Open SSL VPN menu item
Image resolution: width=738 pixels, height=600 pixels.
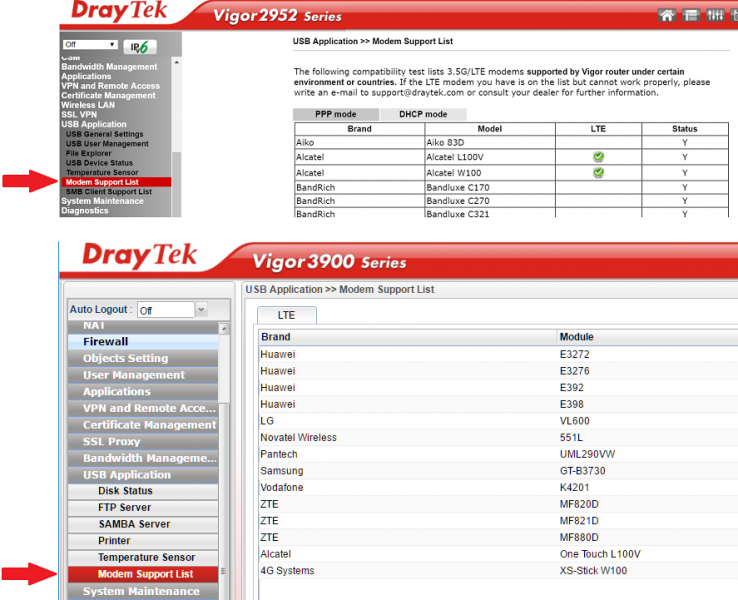[x=79, y=114]
